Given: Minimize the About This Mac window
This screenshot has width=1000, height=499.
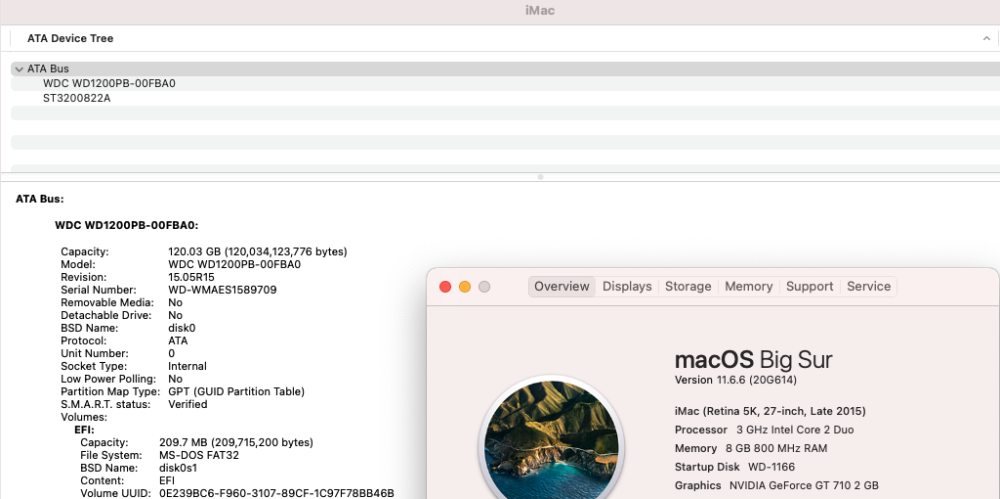Looking at the screenshot, I should click(x=465, y=287).
